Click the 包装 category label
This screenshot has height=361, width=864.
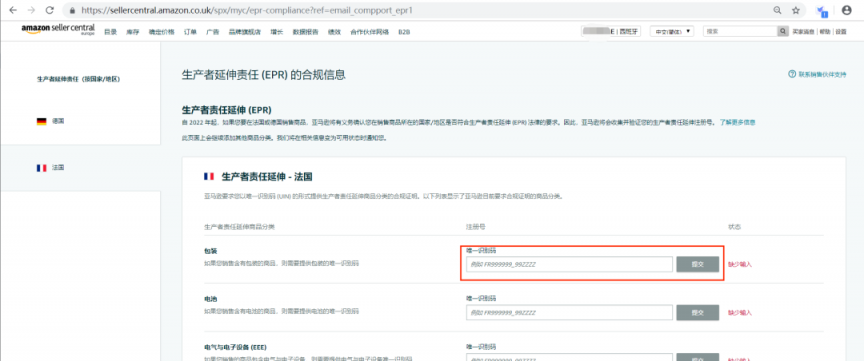[210, 251]
